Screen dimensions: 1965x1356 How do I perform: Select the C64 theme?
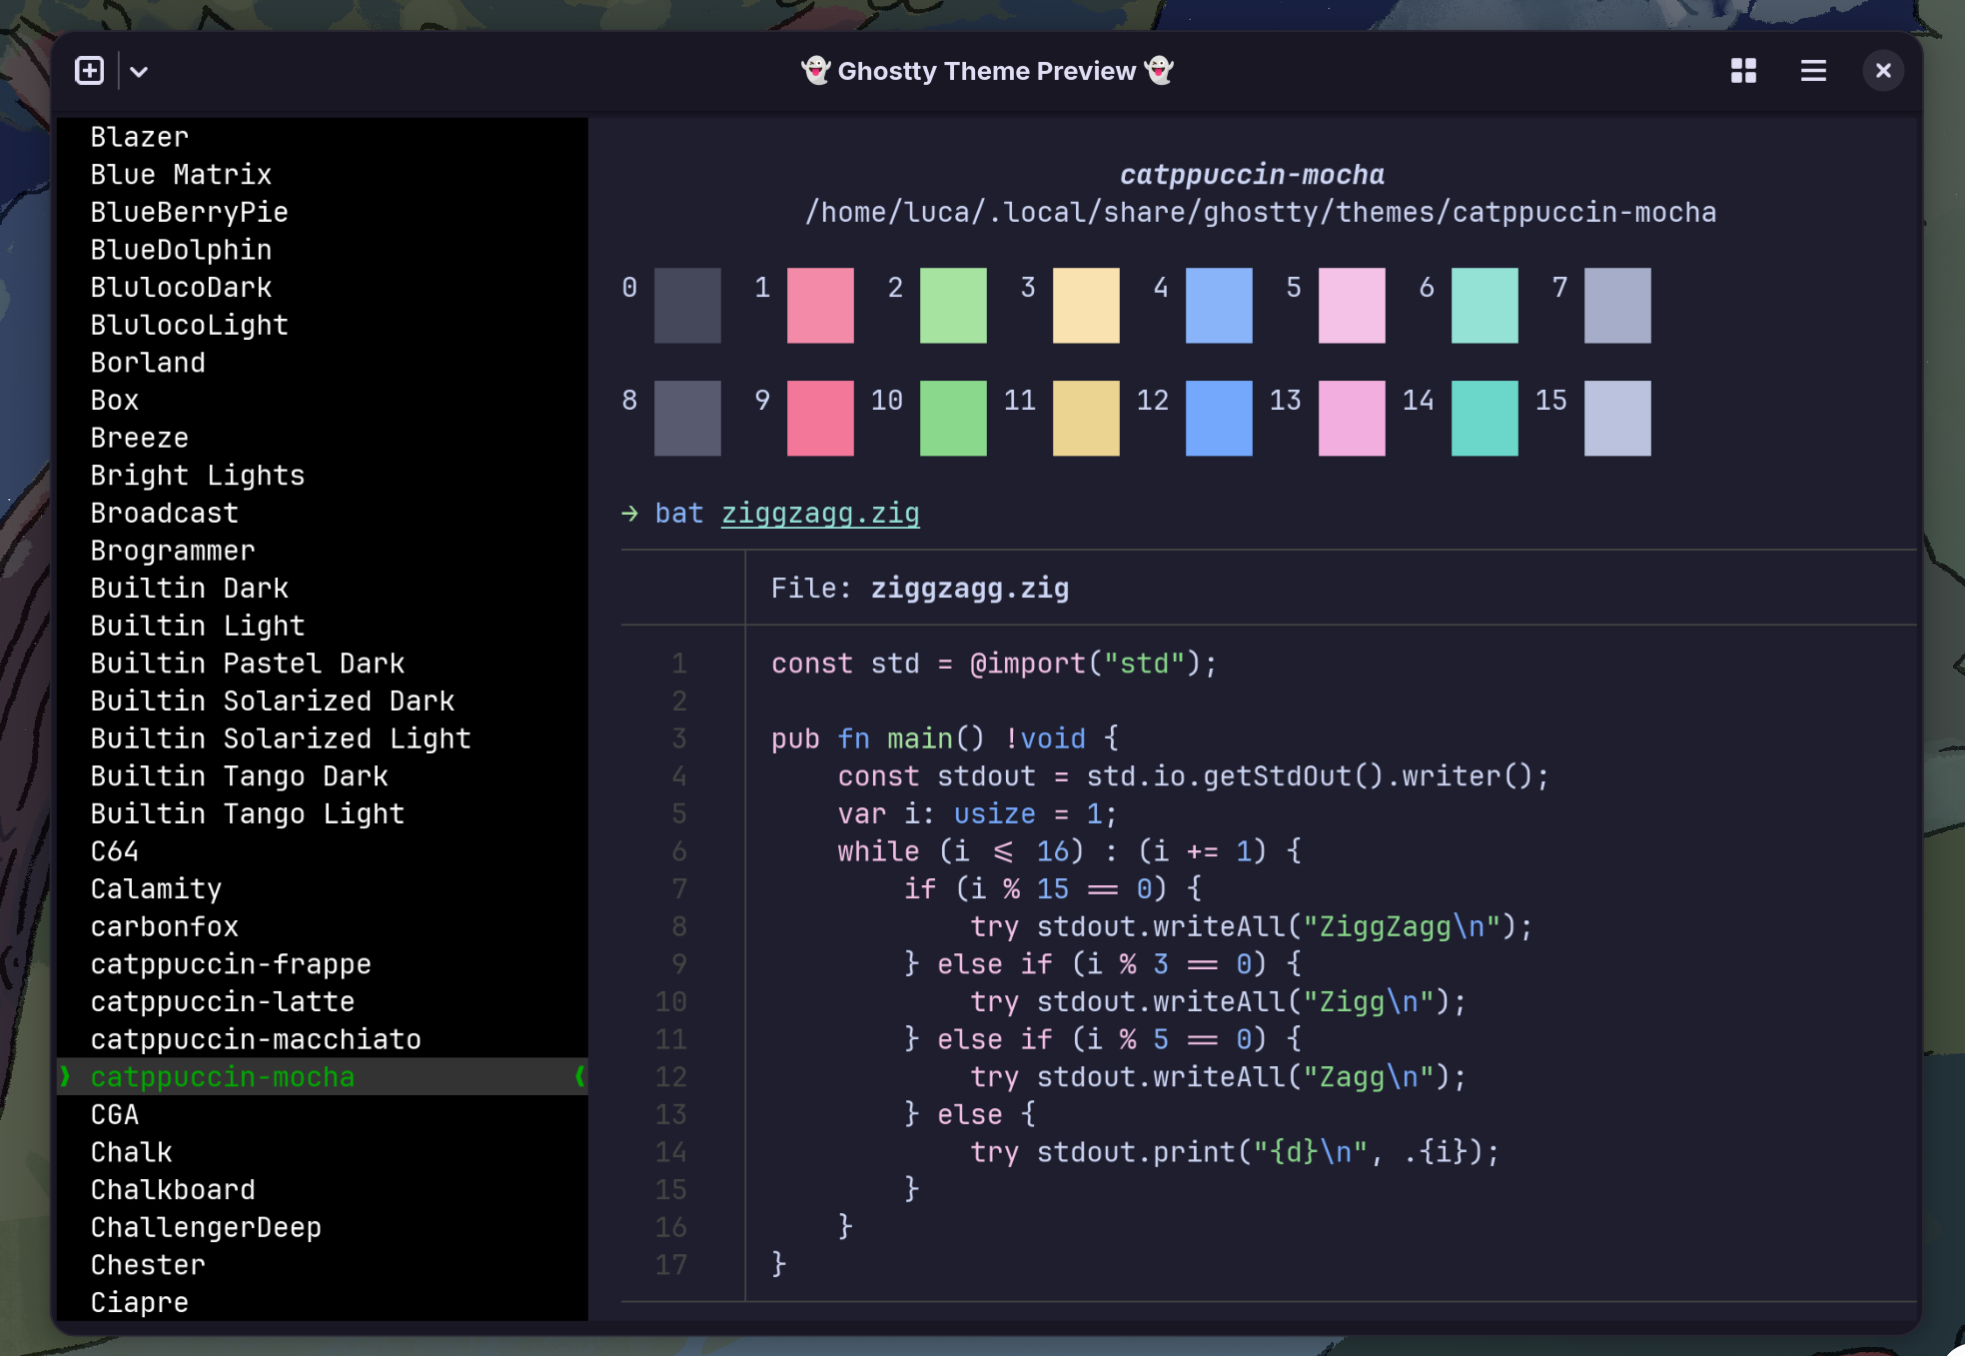point(322,851)
